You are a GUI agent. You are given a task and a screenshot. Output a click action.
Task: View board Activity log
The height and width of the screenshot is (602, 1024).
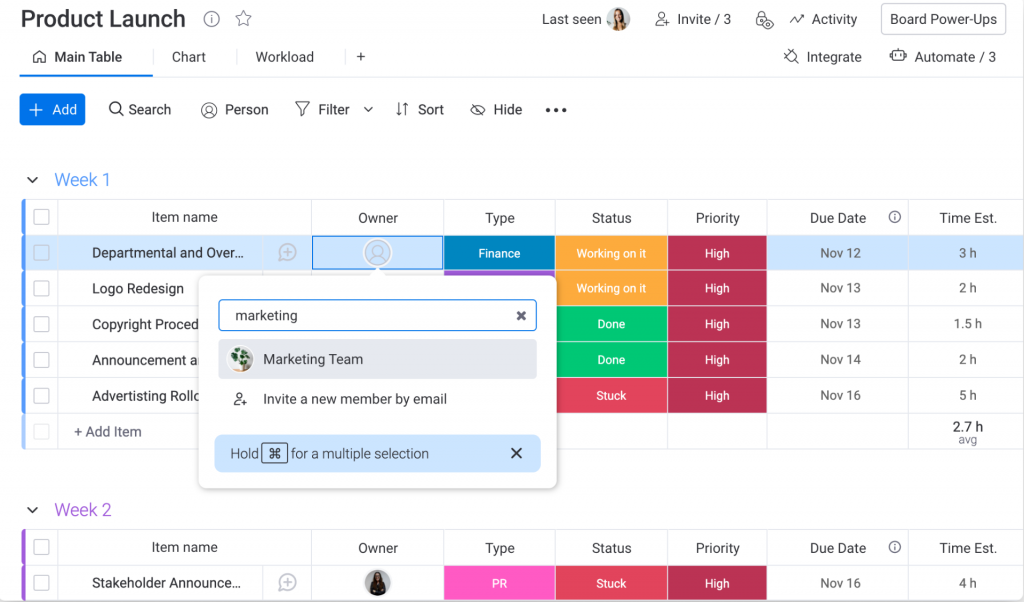point(823,19)
